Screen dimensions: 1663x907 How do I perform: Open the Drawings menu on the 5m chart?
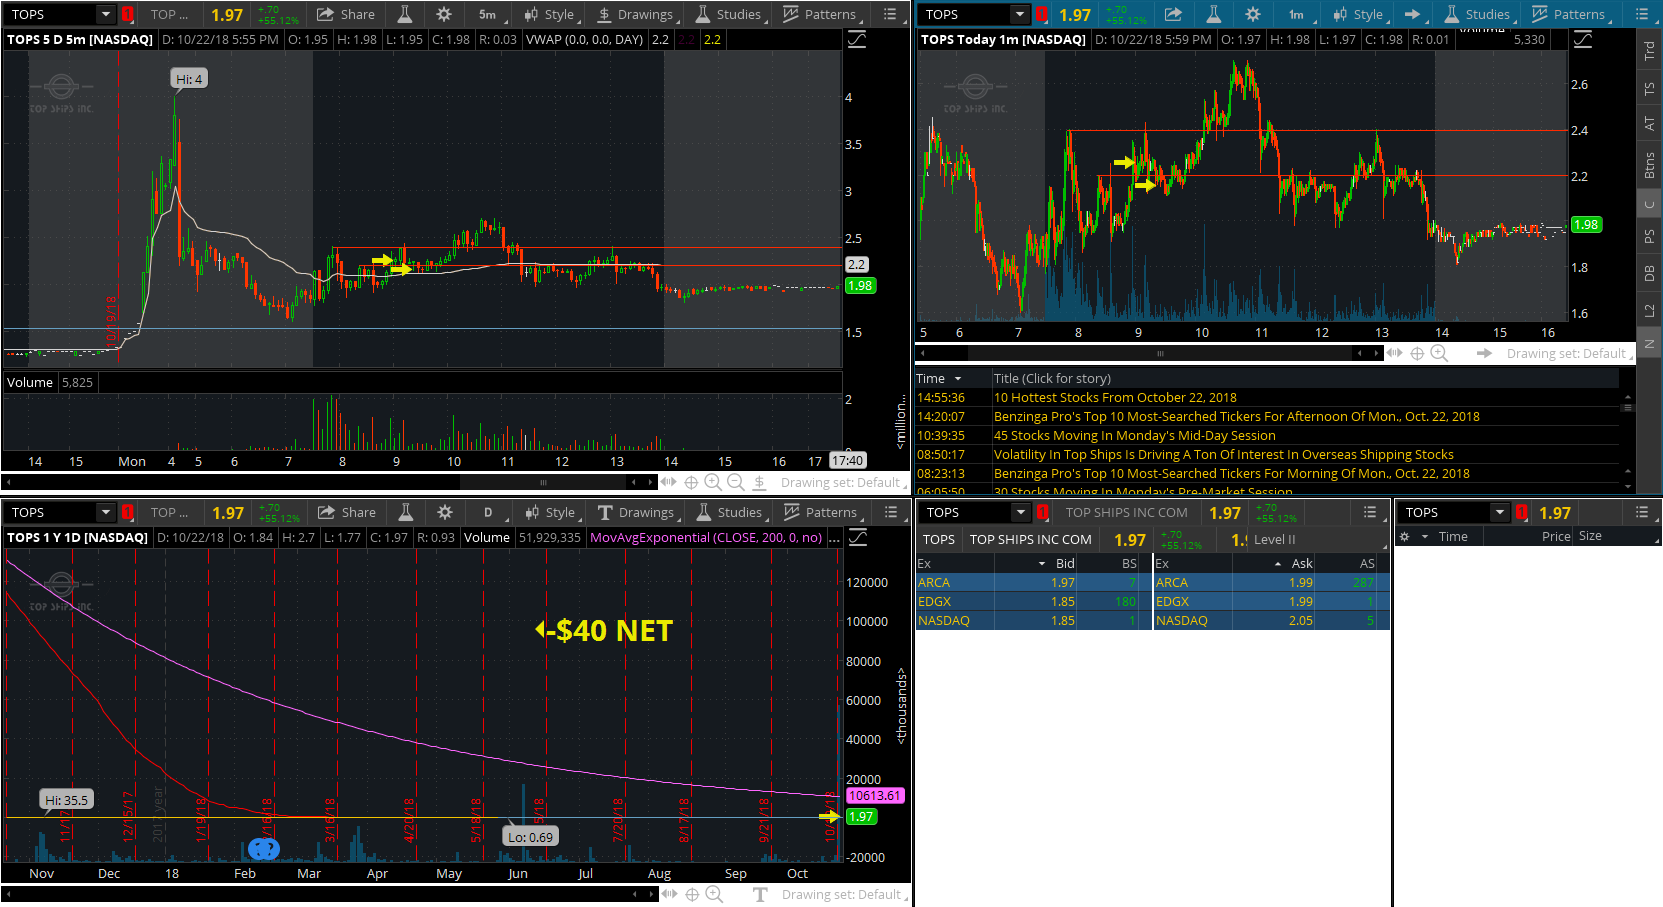pos(635,14)
